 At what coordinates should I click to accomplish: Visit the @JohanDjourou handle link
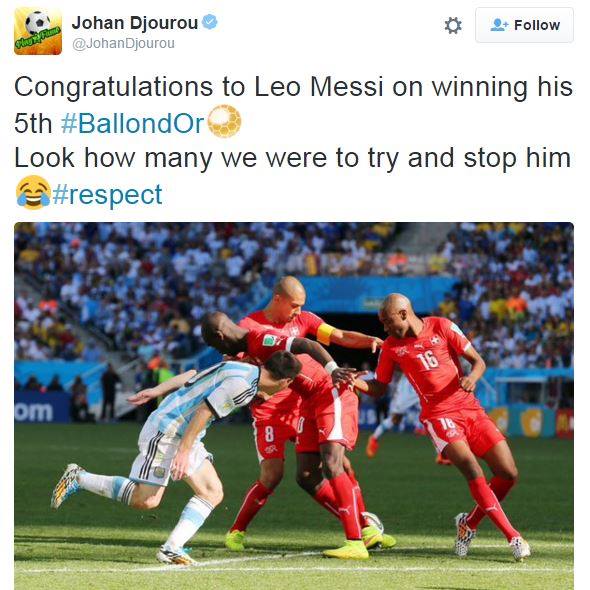click(x=123, y=44)
